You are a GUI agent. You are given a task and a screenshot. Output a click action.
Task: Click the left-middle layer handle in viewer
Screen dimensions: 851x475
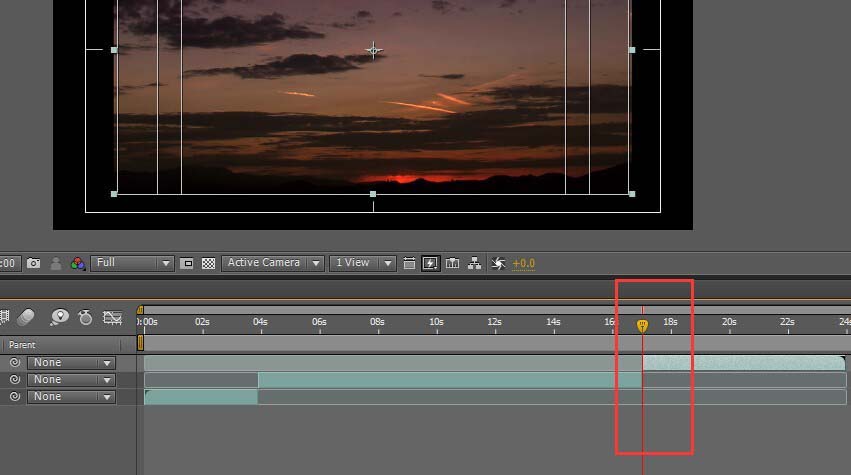(114, 50)
